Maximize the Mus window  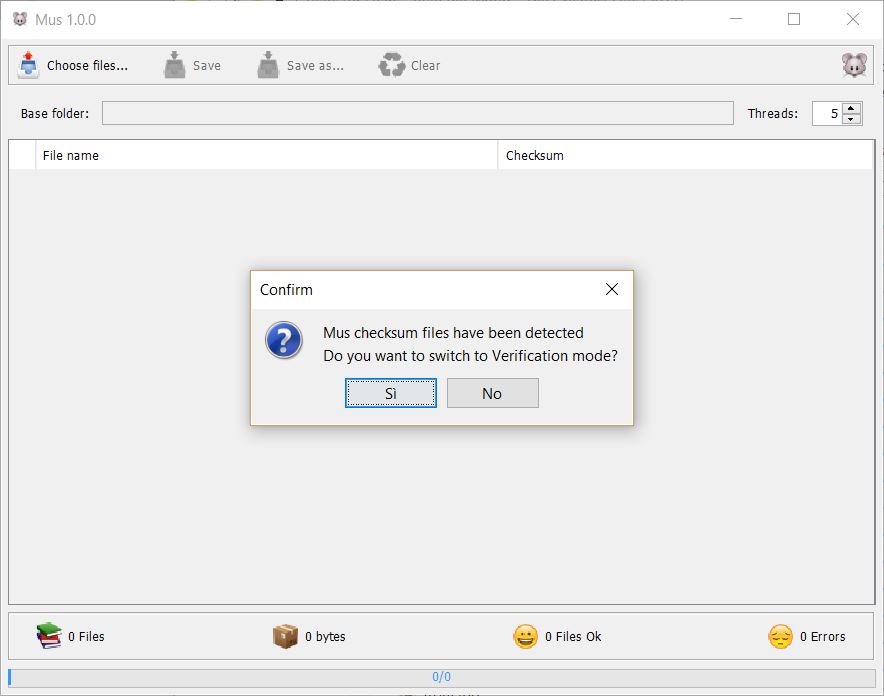(794, 19)
